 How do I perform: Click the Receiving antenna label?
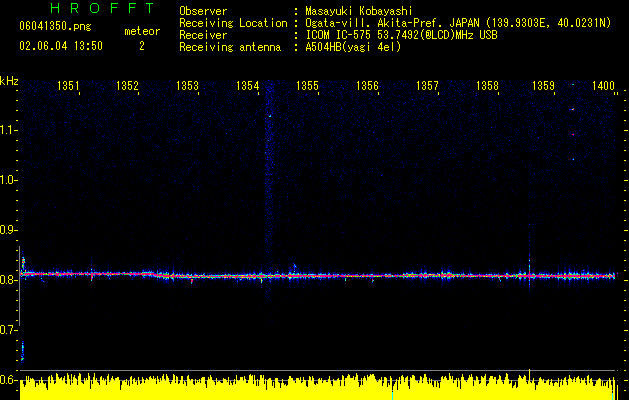pos(230,47)
